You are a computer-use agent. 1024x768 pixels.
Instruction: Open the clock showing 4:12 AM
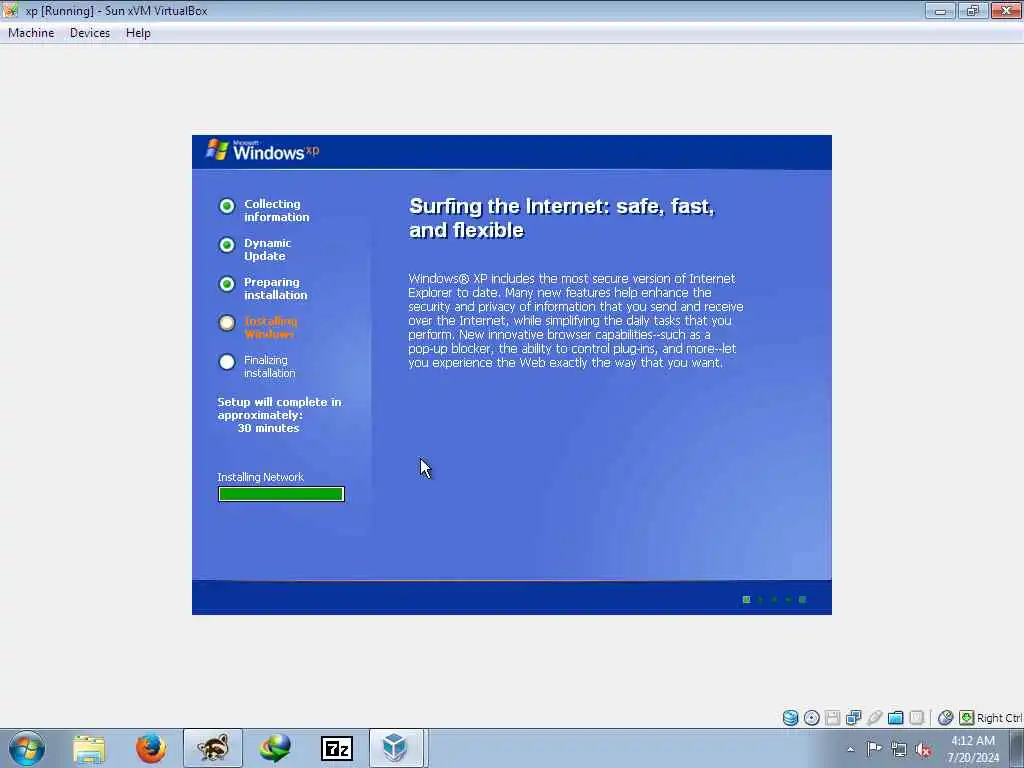coord(973,749)
